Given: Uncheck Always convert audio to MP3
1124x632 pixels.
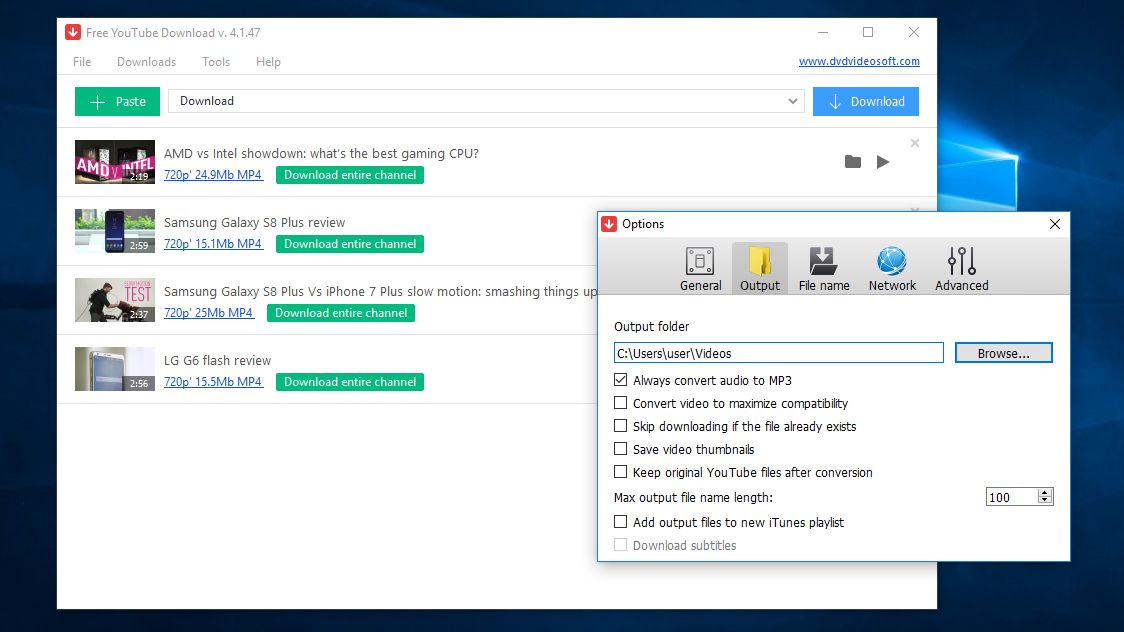Looking at the screenshot, I should pyautogui.click(x=621, y=380).
